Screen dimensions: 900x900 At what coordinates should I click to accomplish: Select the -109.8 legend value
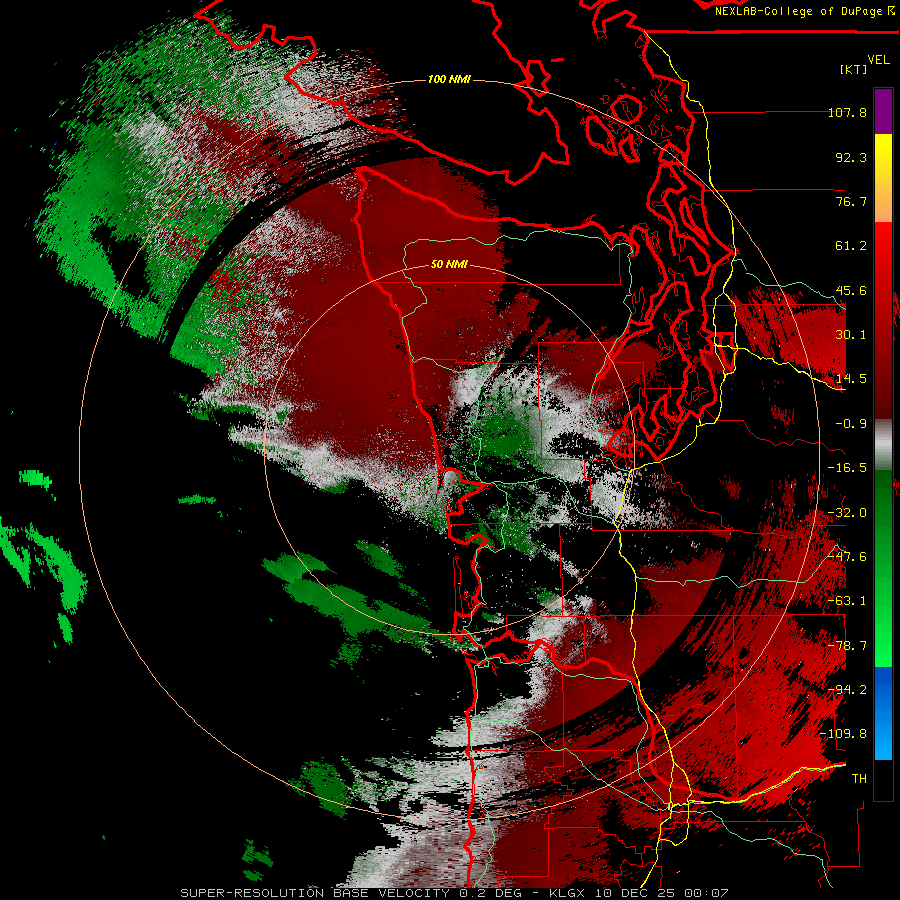point(843,734)
